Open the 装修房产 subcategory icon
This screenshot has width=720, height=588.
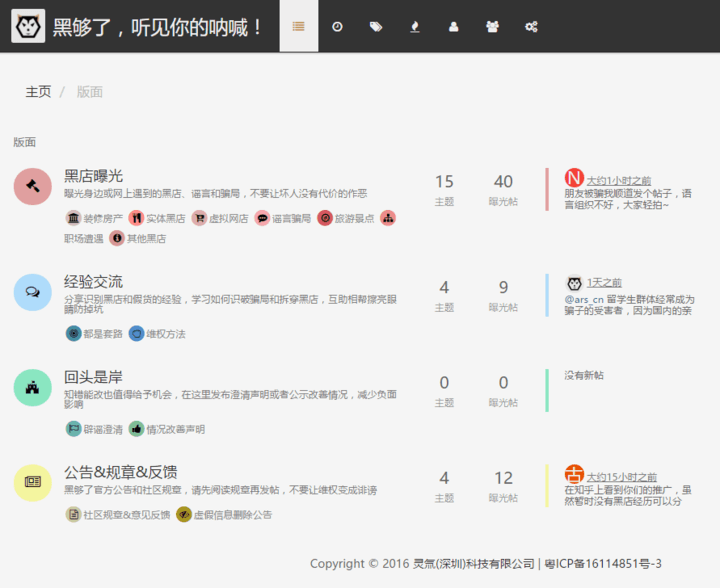[x=73, y=218]
